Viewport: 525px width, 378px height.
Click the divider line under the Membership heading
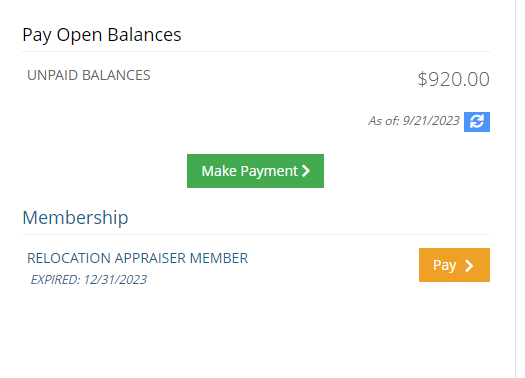[256, 234]
